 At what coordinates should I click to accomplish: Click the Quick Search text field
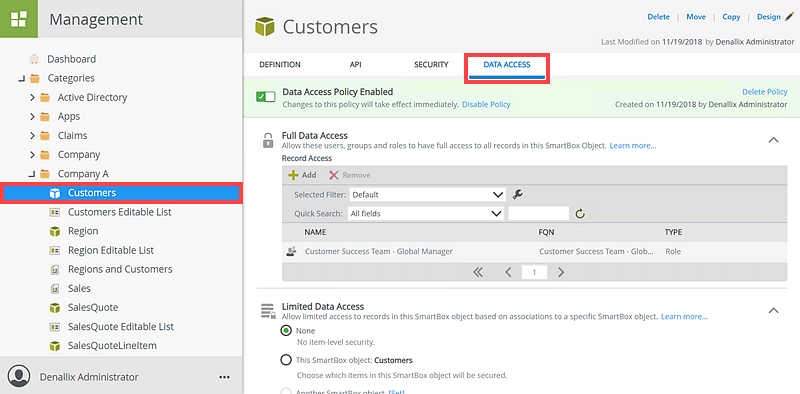click(538, 213)
